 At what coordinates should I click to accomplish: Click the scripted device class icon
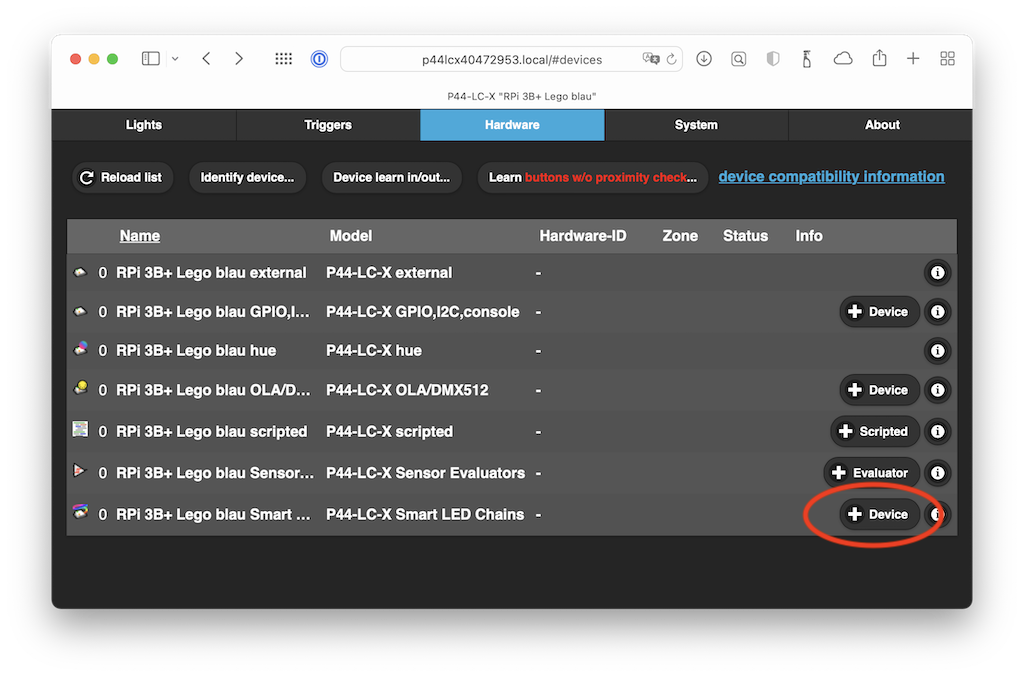click(80, 431)
